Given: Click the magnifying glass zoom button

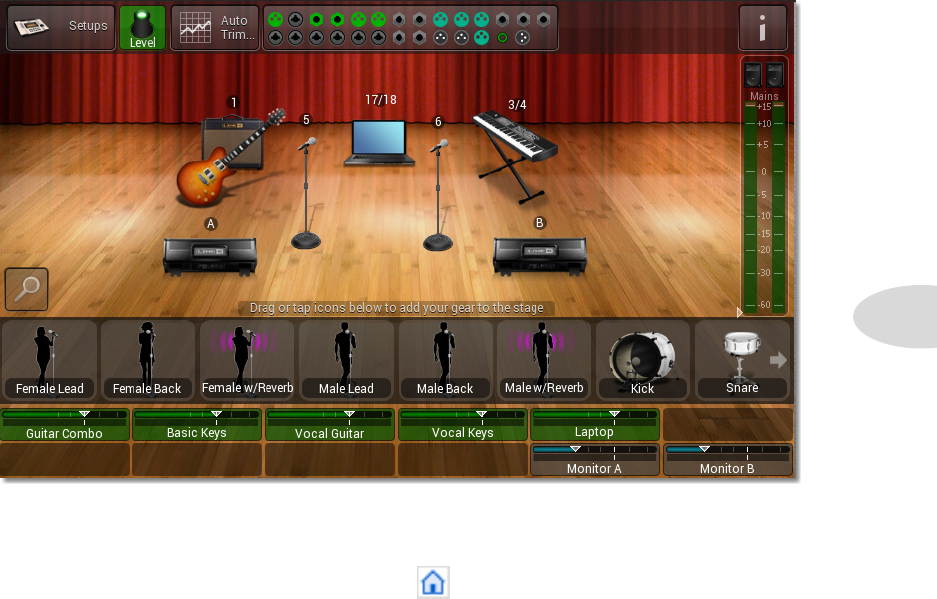Looking at the screenshot, I should 26,289.
